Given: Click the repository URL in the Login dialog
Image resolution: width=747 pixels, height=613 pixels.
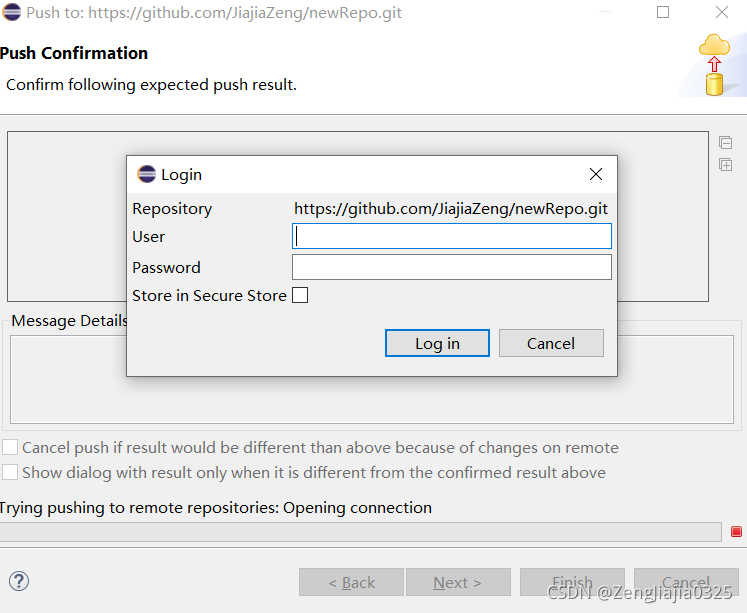Looking at the screenshot, I should coord(451,209).
